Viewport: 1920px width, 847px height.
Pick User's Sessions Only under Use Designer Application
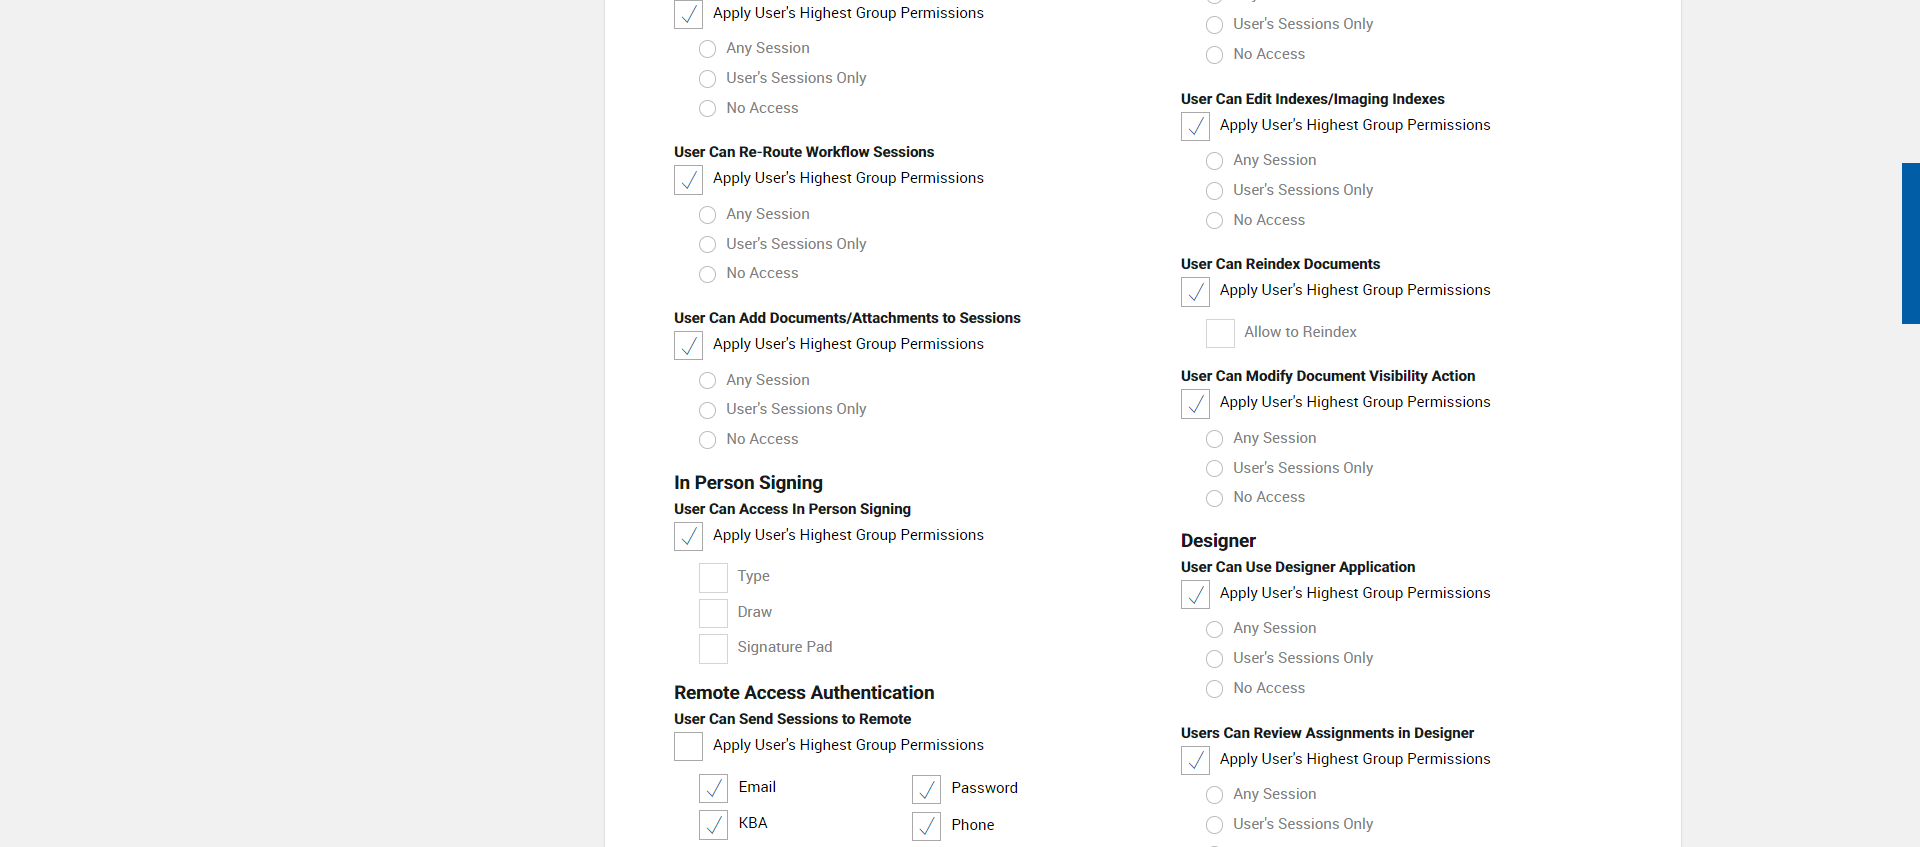[1215, 659]
